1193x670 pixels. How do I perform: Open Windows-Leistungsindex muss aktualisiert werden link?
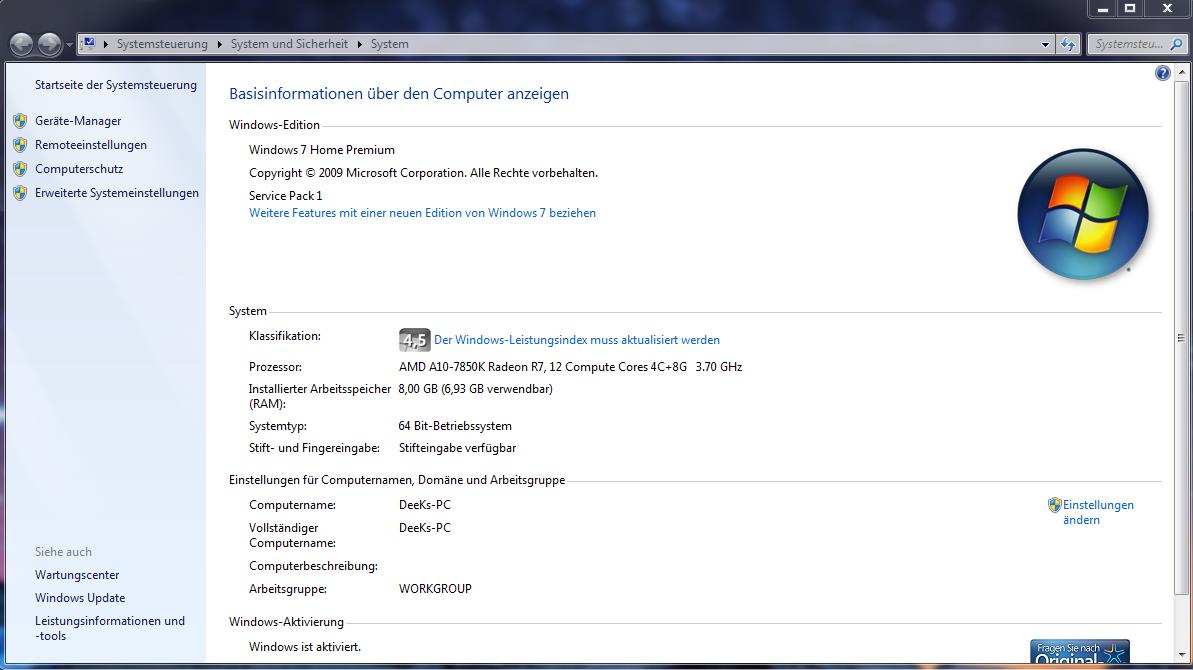click(577, 340)
